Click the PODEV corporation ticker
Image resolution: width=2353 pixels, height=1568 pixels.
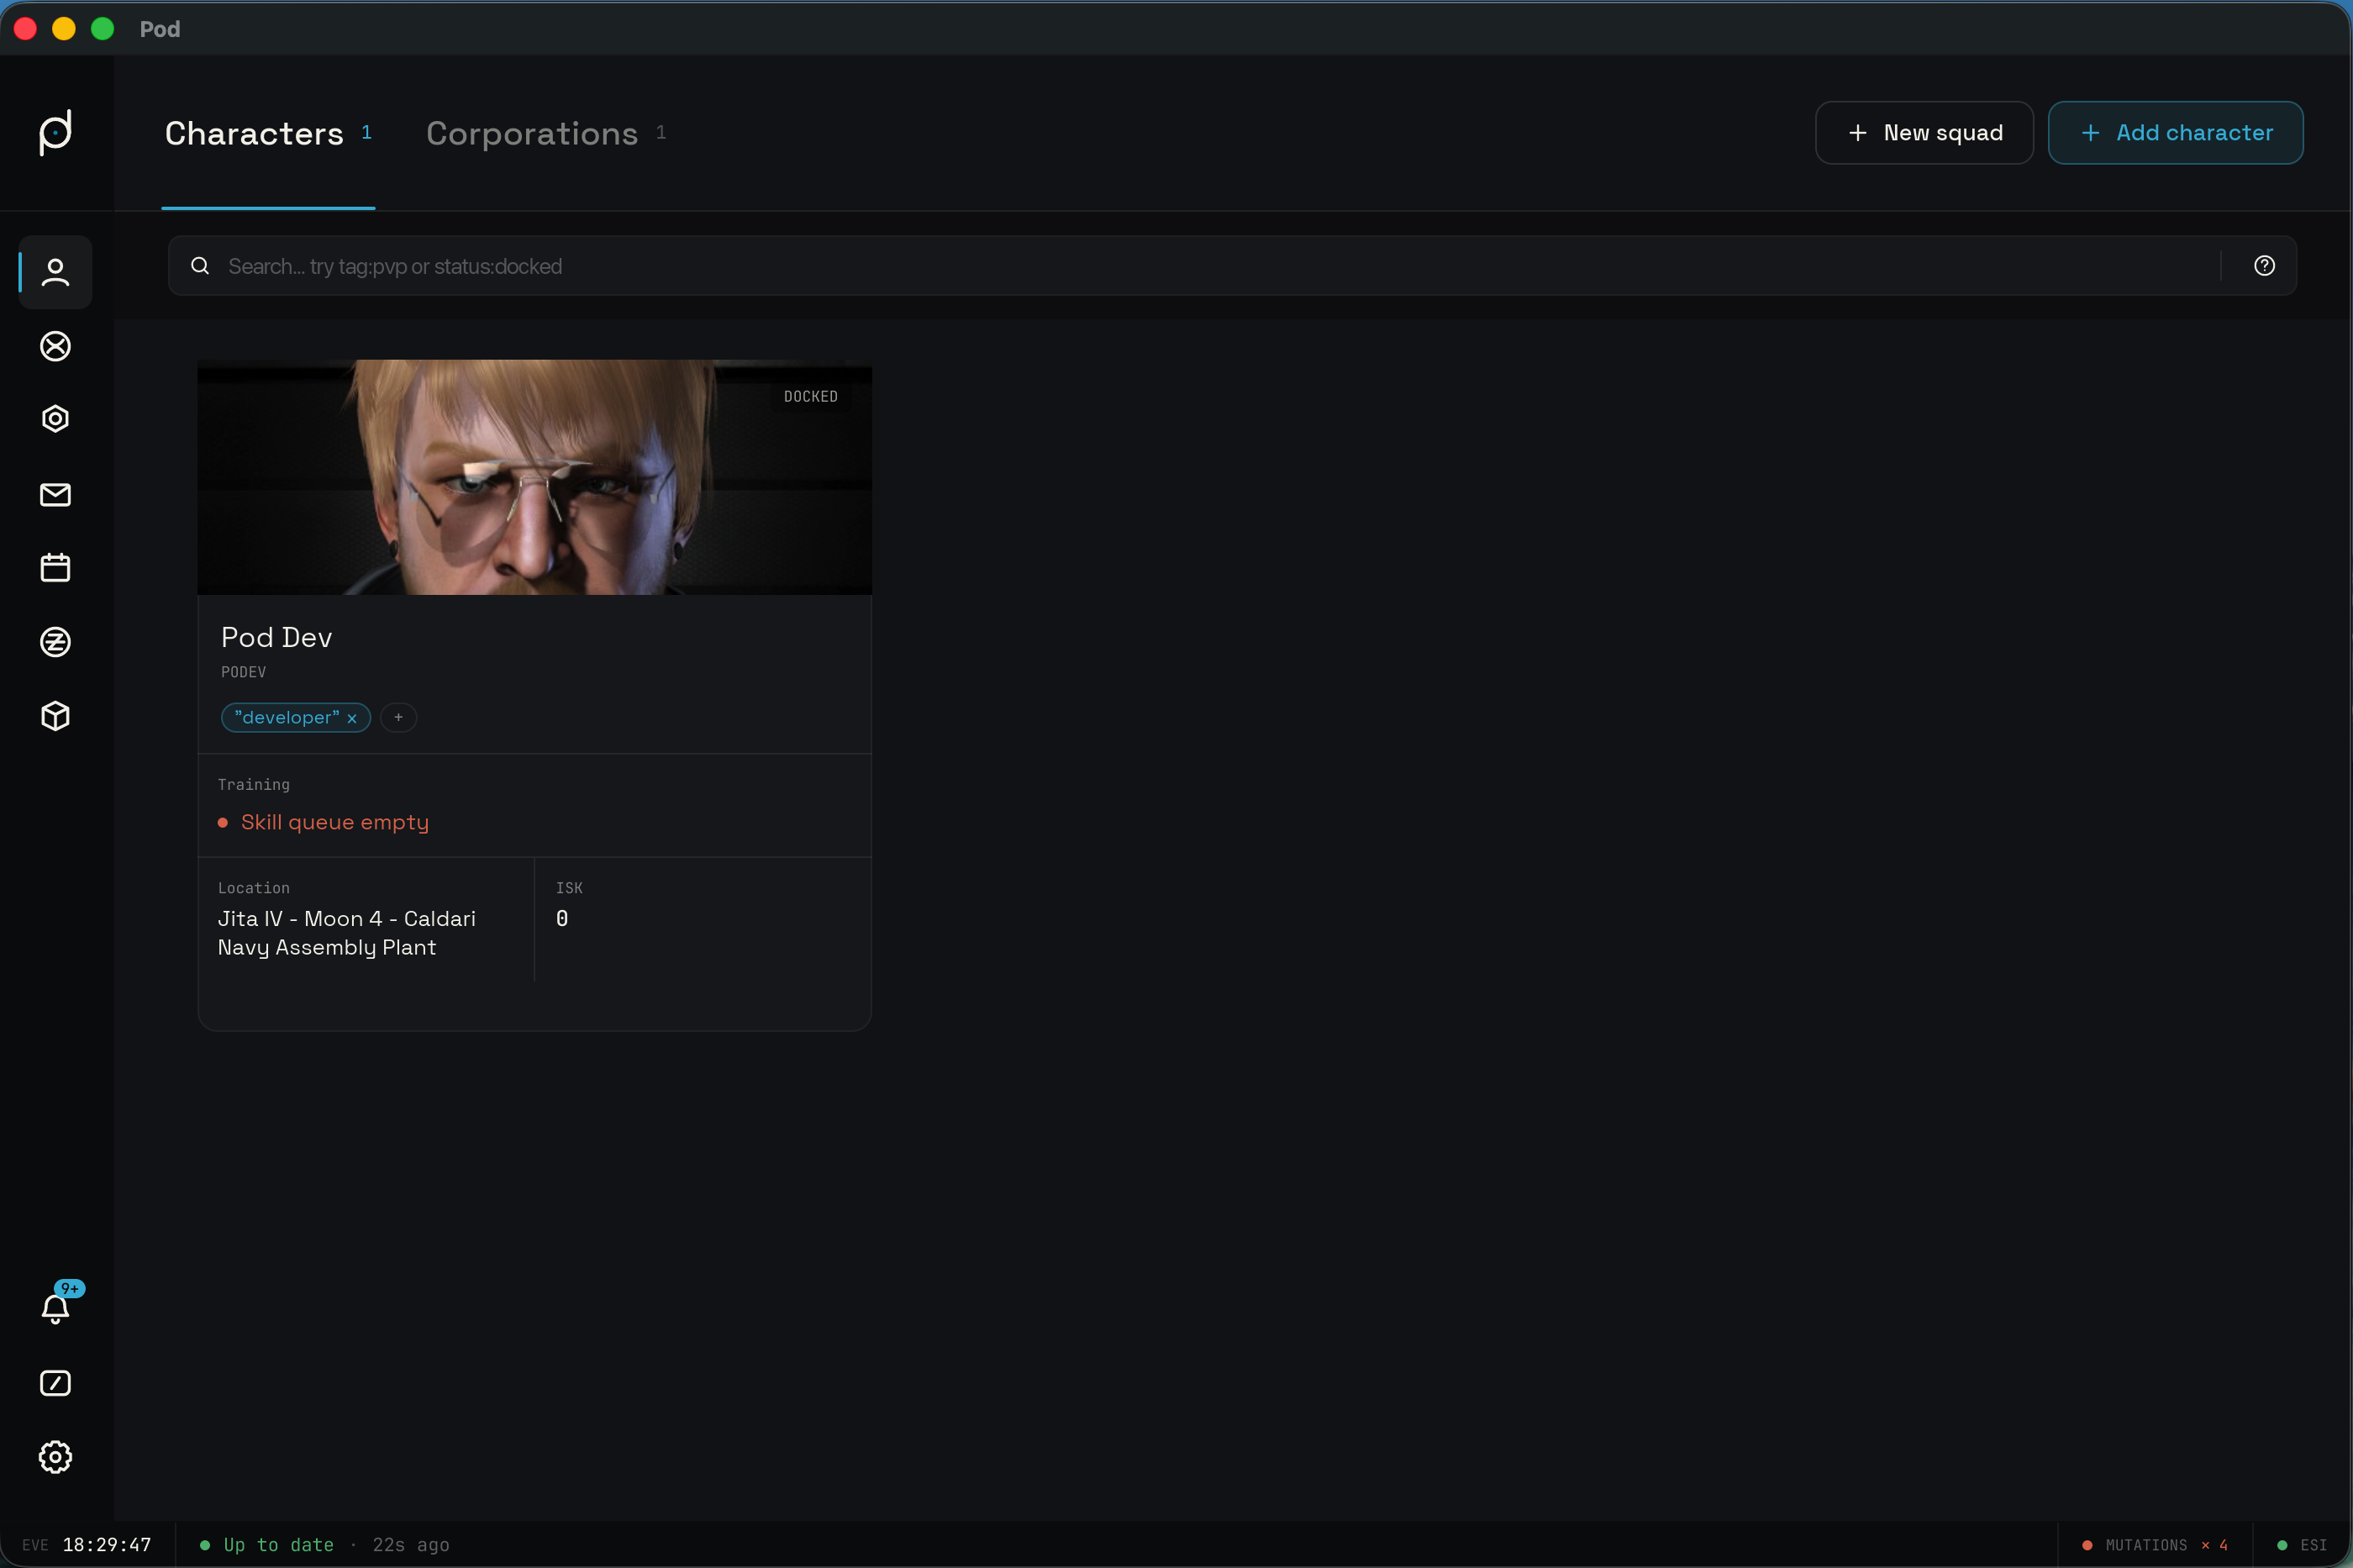click(243, 672)
